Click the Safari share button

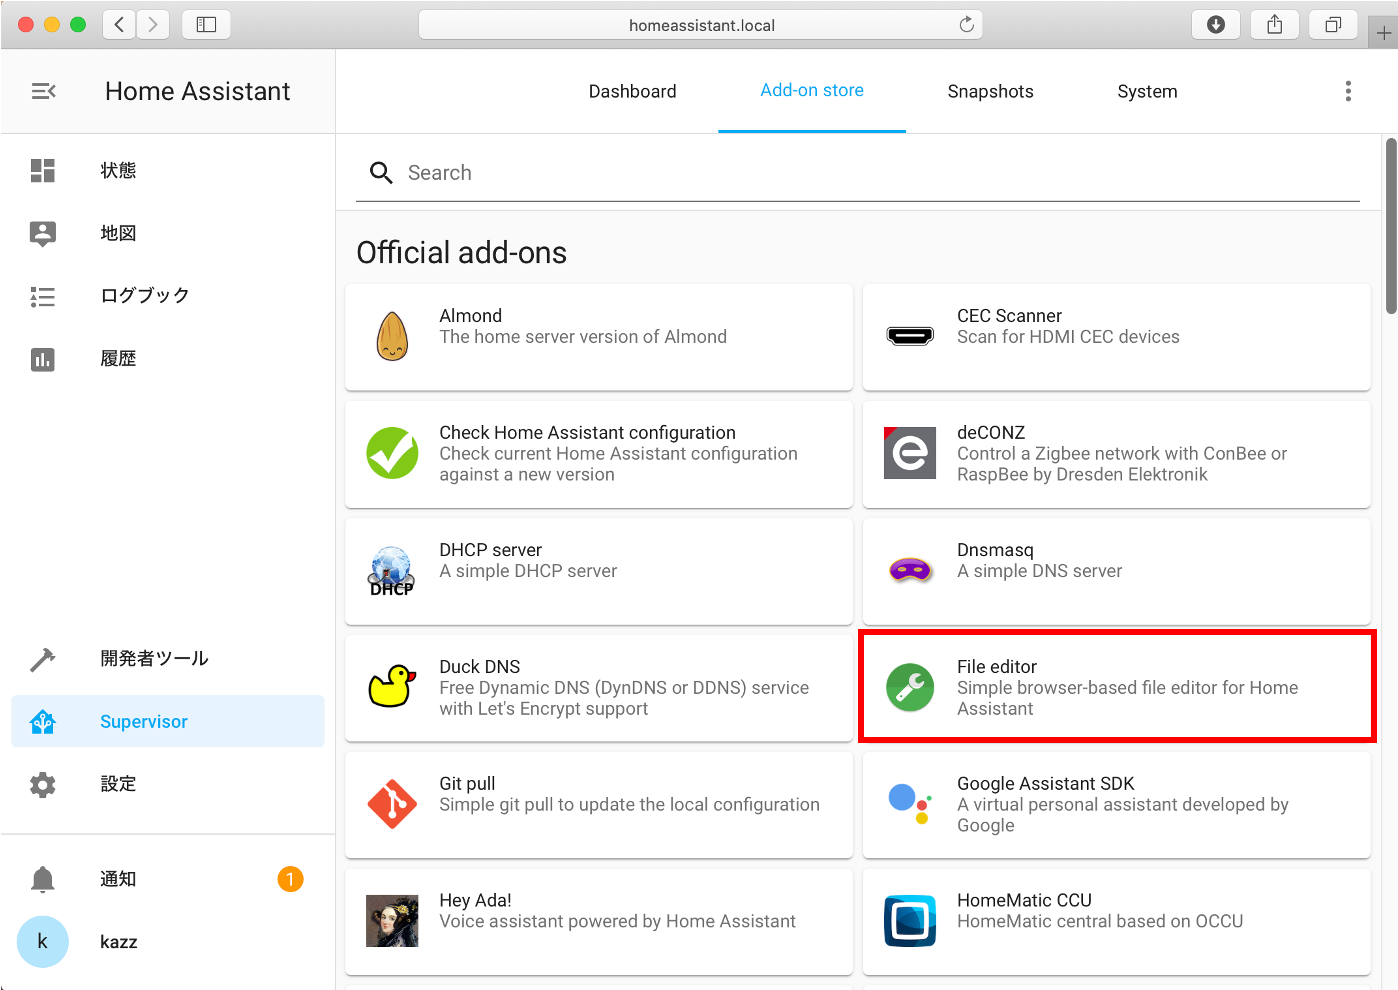point(1274,25)
